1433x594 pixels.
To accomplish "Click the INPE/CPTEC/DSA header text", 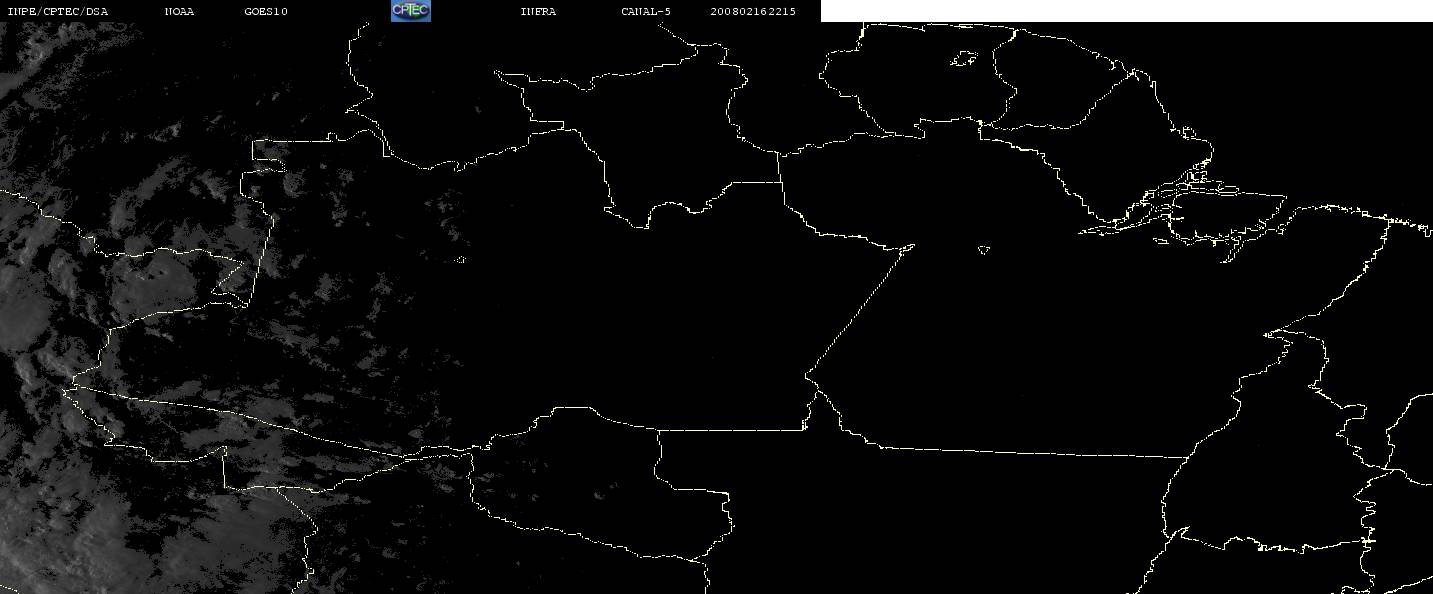I will pyautogui.click(x=57, y=12).
